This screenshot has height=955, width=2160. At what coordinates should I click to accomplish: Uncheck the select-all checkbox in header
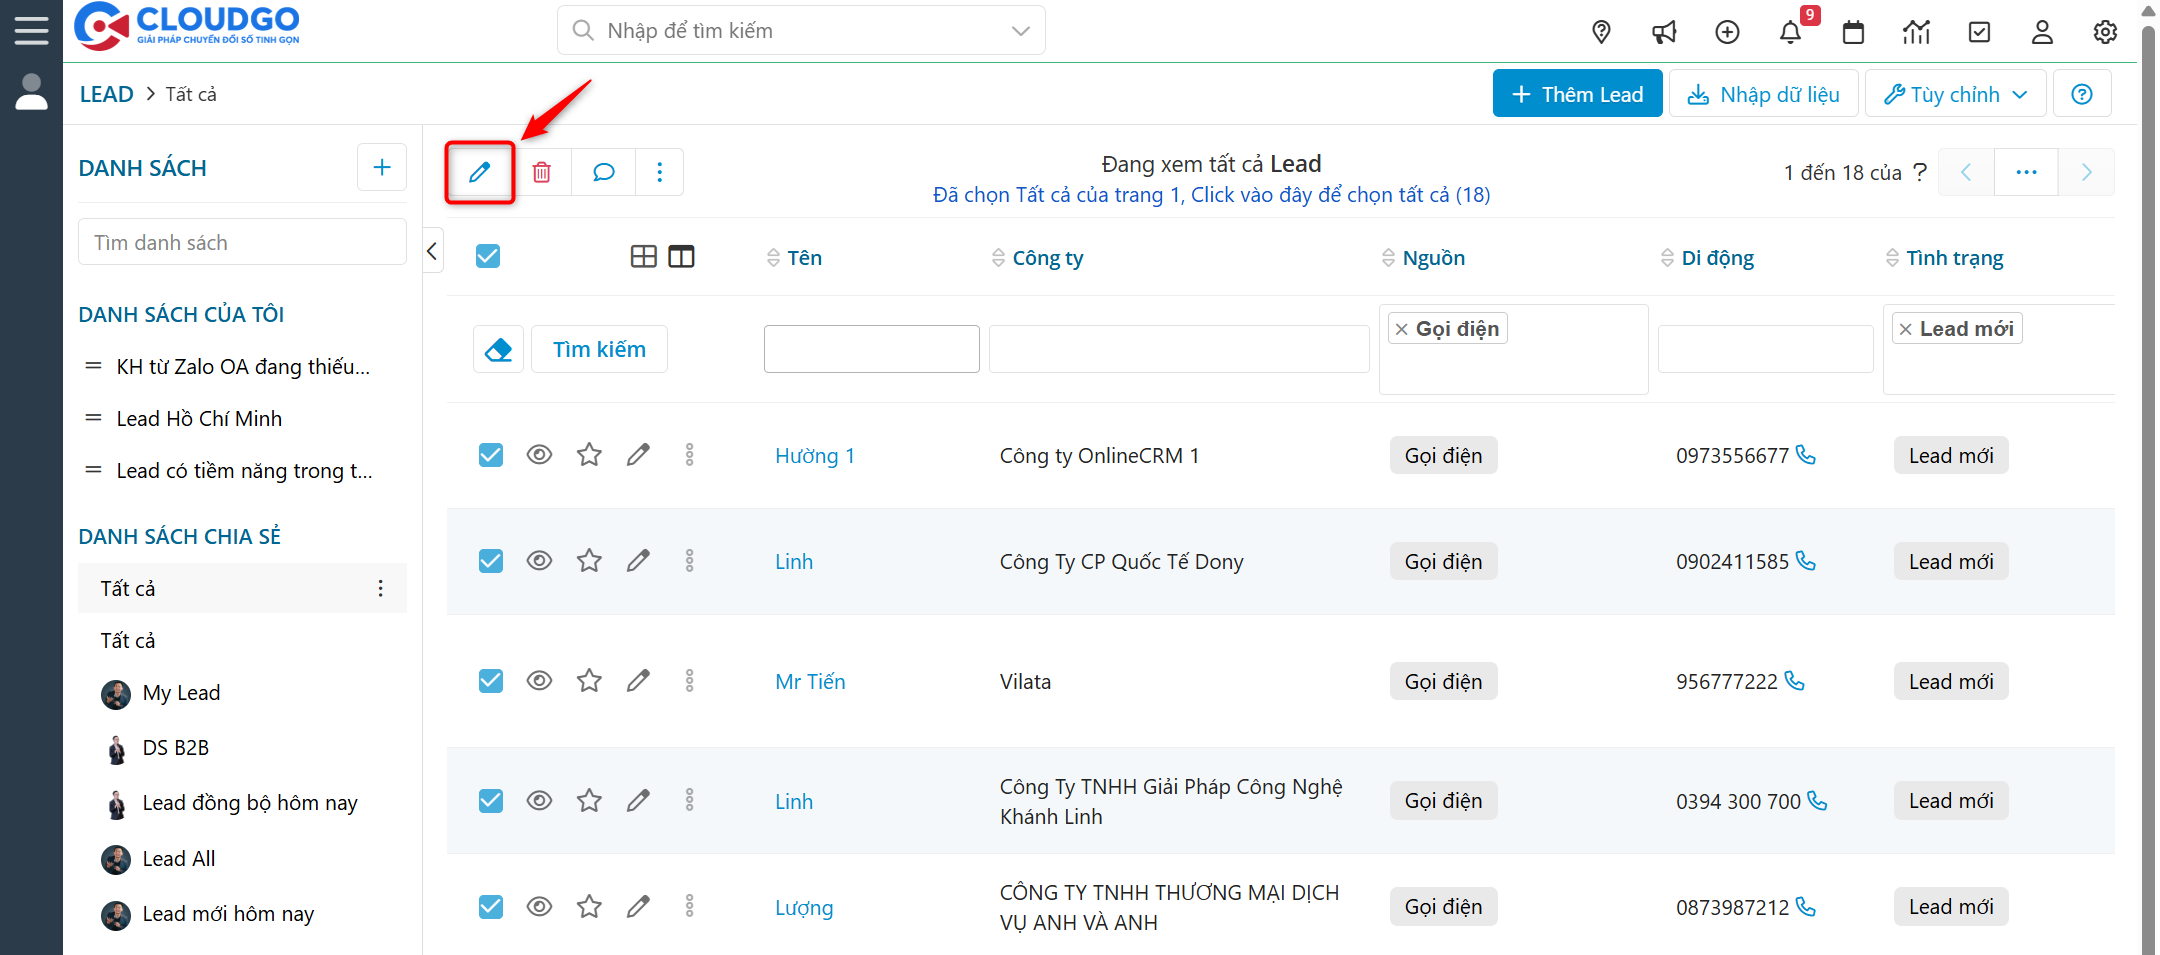pyautogui.click(x=488, y=257)
